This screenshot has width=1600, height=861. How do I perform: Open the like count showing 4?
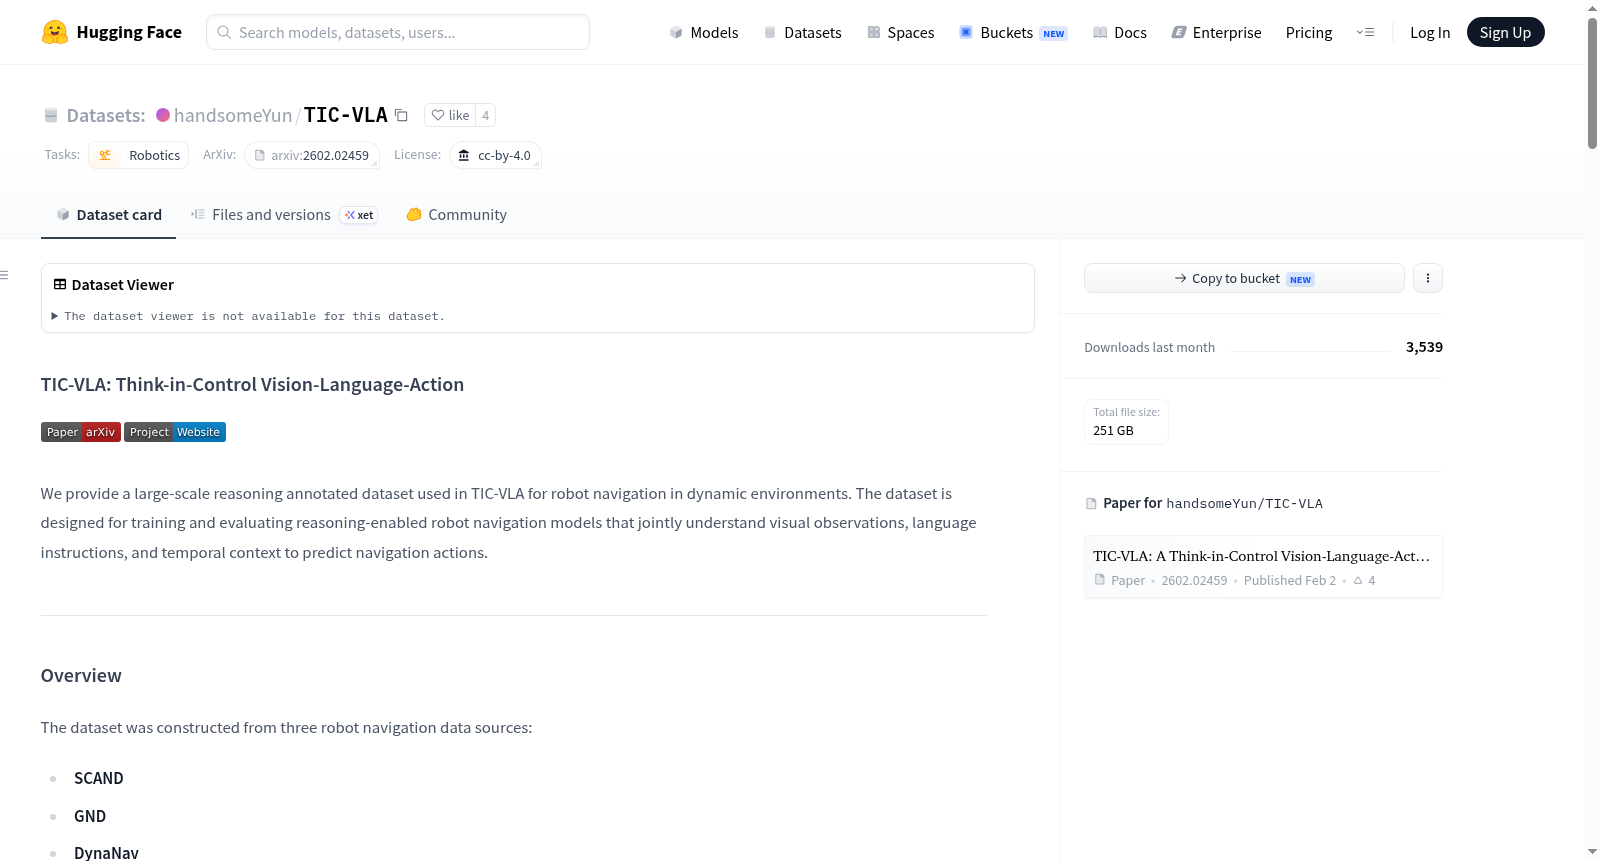(x=486, y=115)
